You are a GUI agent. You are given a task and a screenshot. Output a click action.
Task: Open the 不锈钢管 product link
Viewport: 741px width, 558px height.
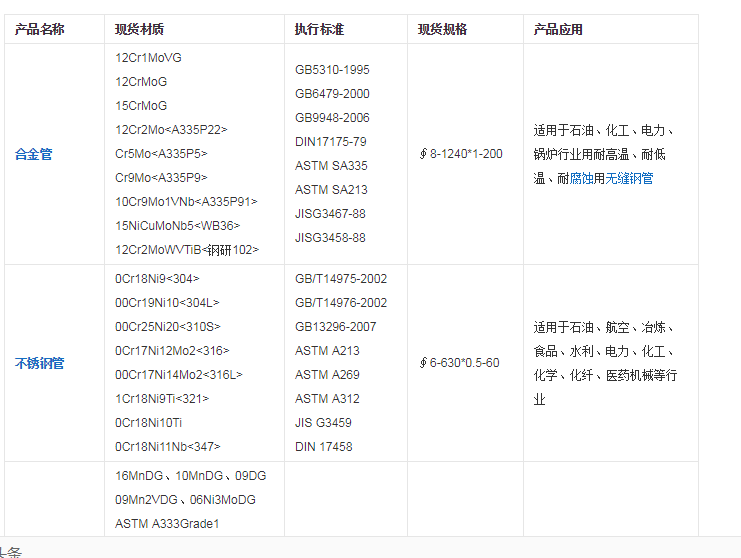(x=39, y=363)
